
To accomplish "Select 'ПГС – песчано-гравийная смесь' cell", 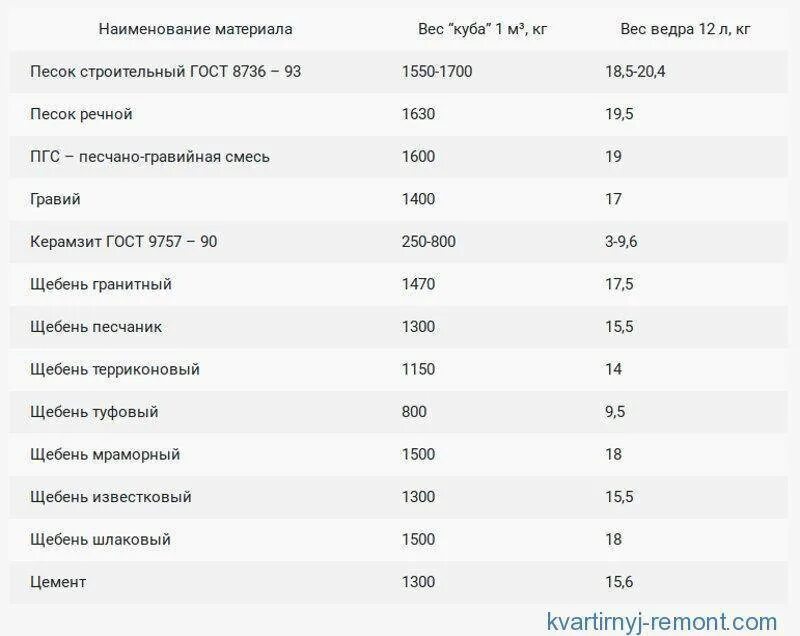I will [149, 157].
